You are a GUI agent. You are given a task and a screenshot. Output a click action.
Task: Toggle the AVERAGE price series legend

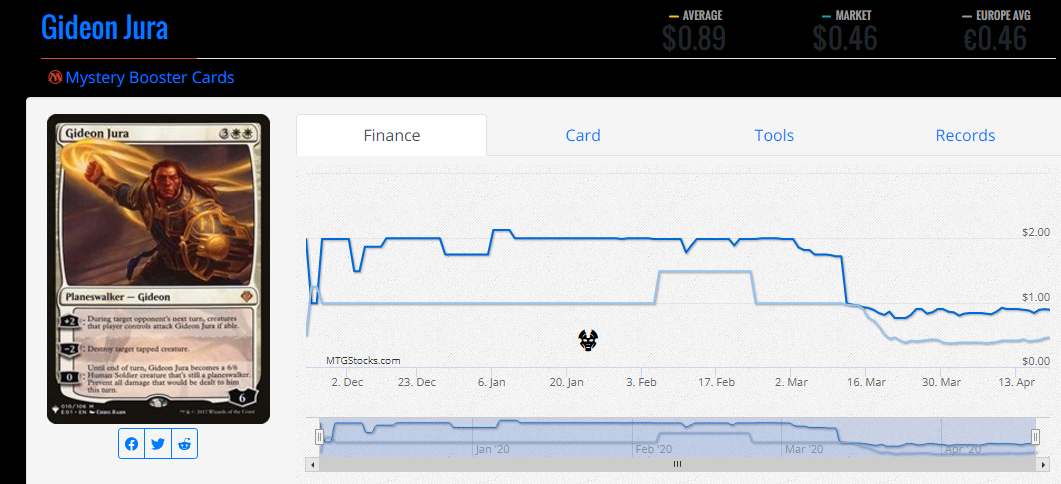coord(694,15)
